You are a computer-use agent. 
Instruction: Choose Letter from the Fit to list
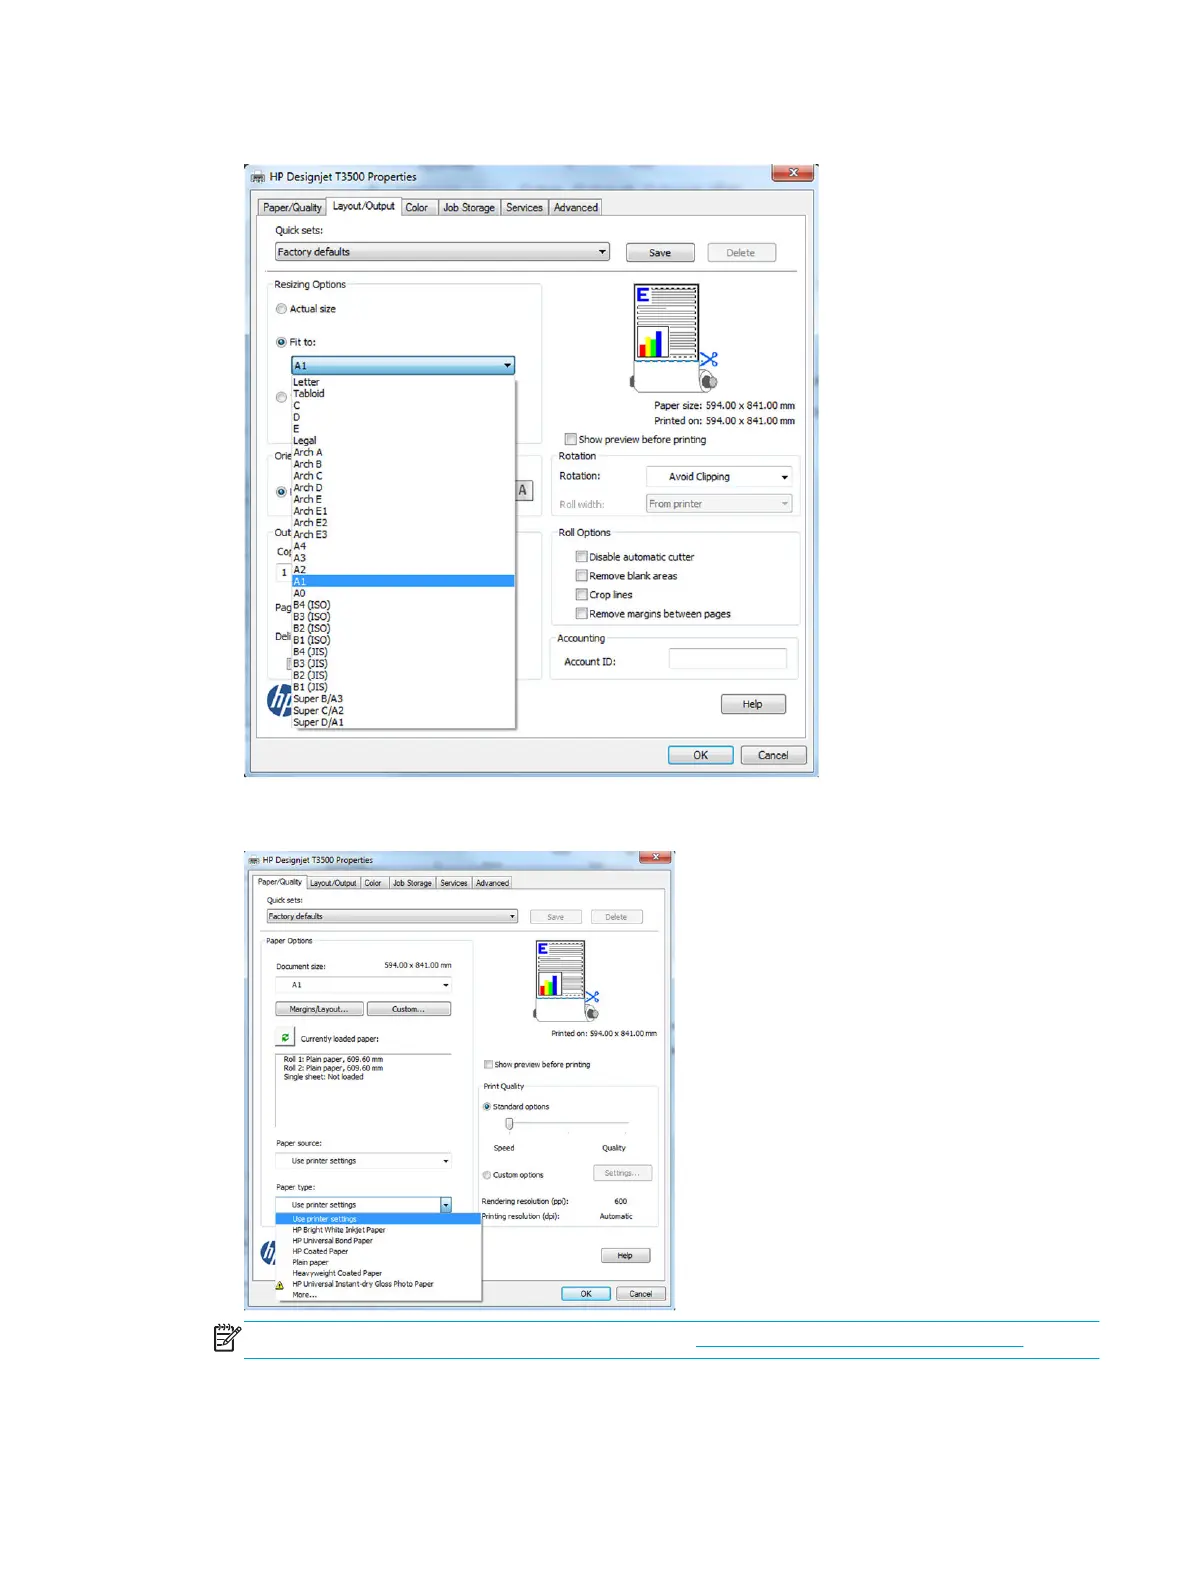point(403,382)
